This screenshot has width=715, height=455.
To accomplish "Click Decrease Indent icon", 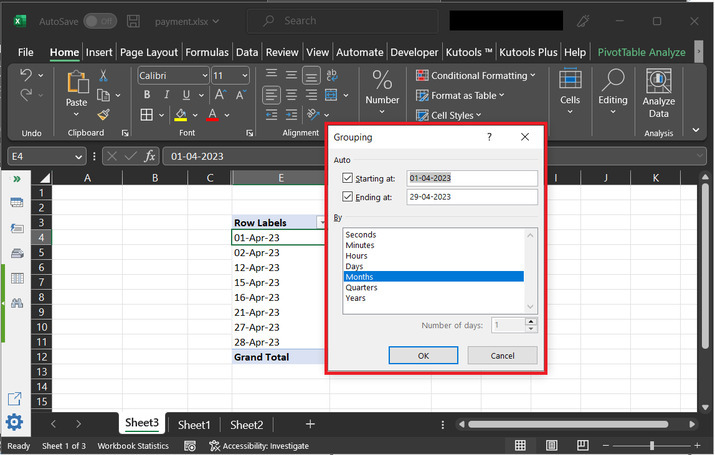I will coord(271,114).
